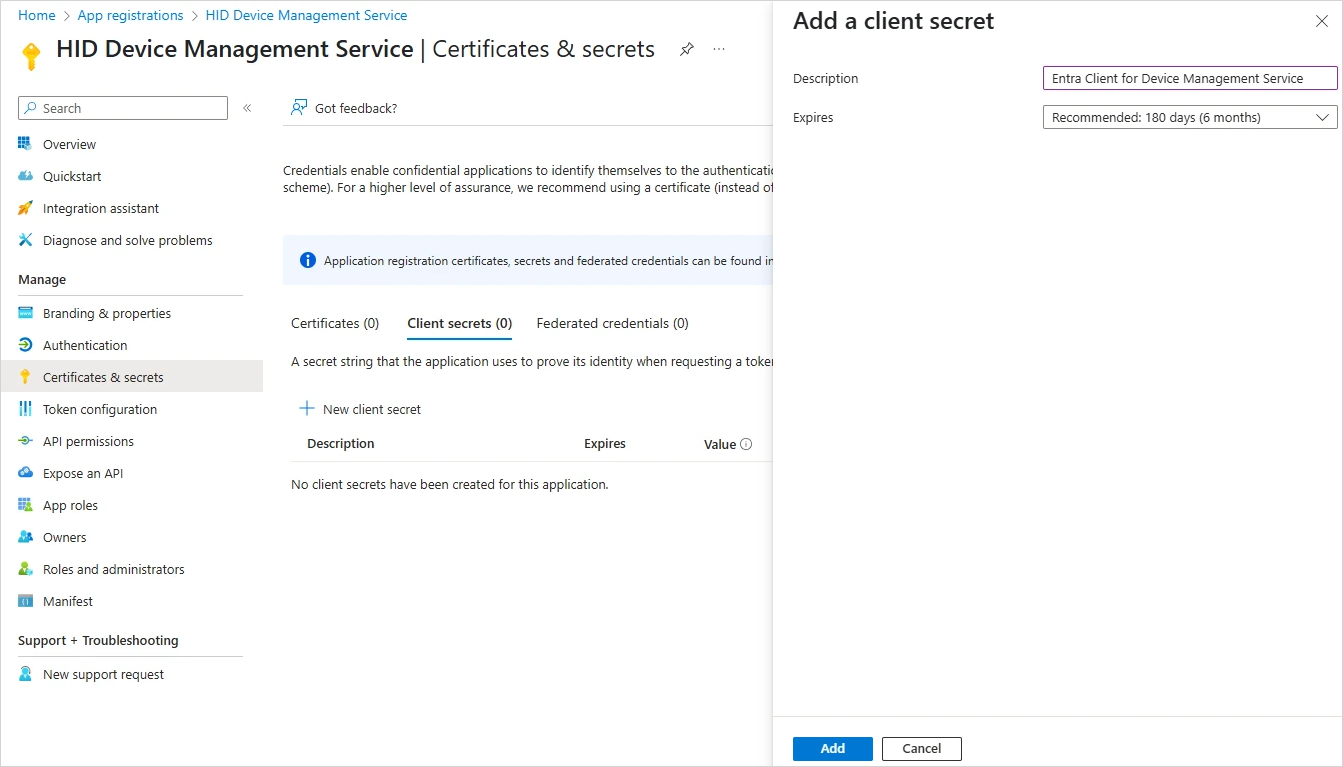The image size is (1343, 767).
Task: Switch to the Certificates (0) tab
Action: pos(335,323)
